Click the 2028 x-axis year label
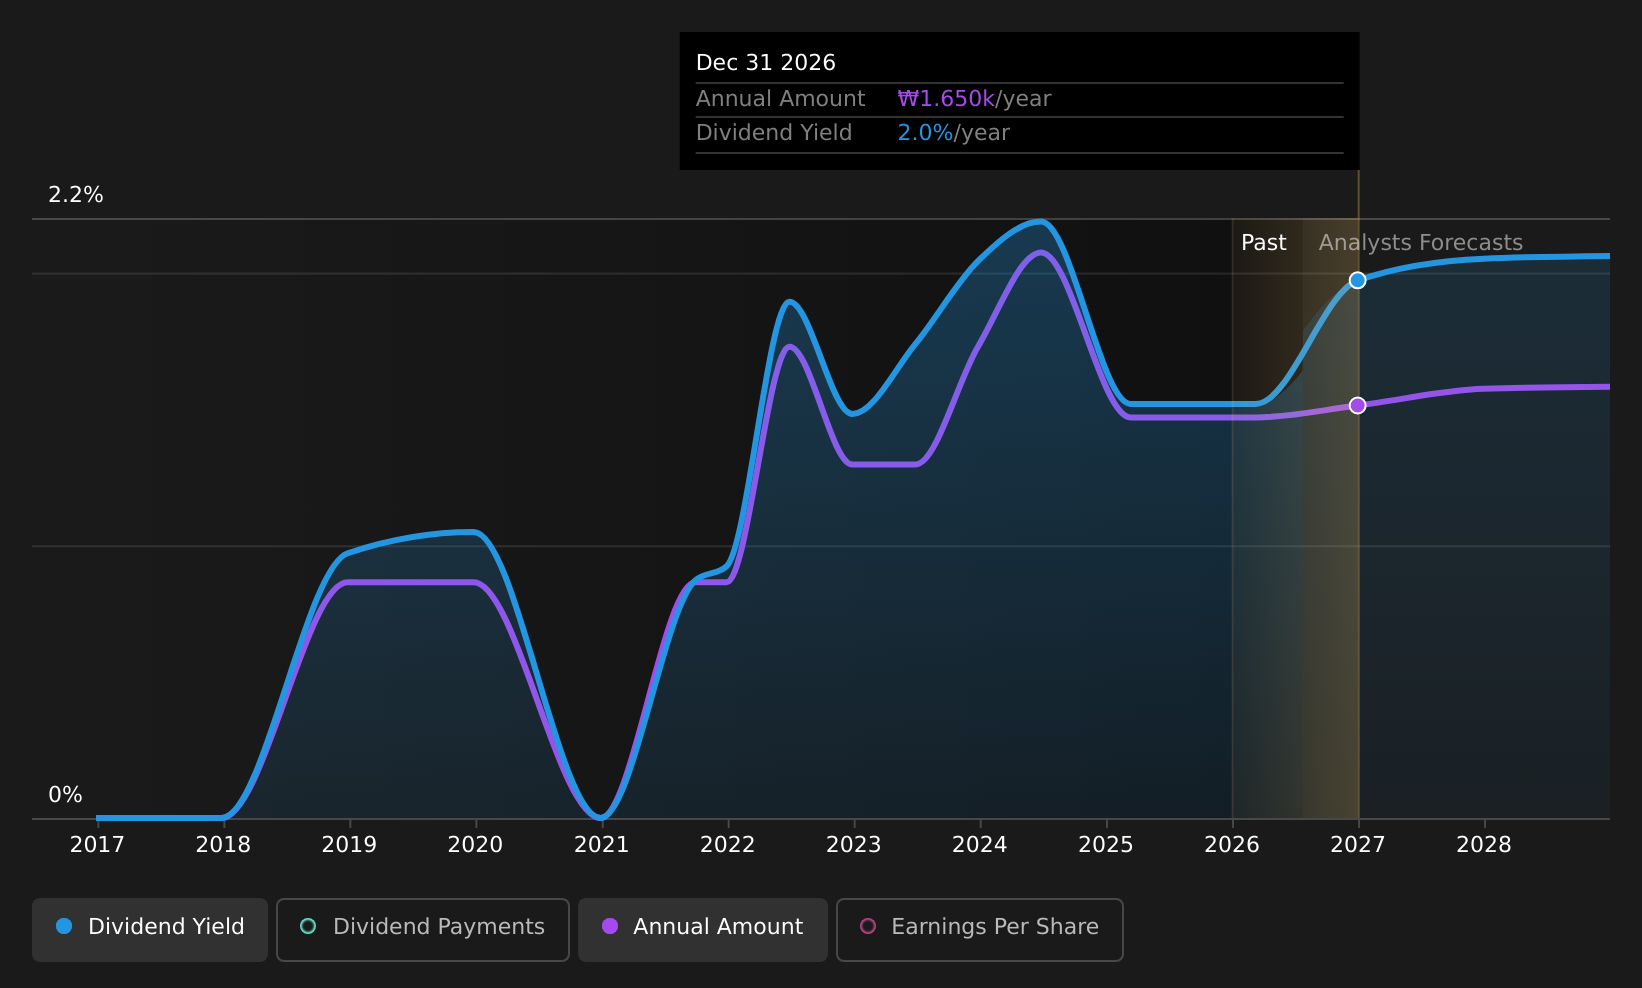This screenshot has height=988, width=1642. coord(1484,845)
